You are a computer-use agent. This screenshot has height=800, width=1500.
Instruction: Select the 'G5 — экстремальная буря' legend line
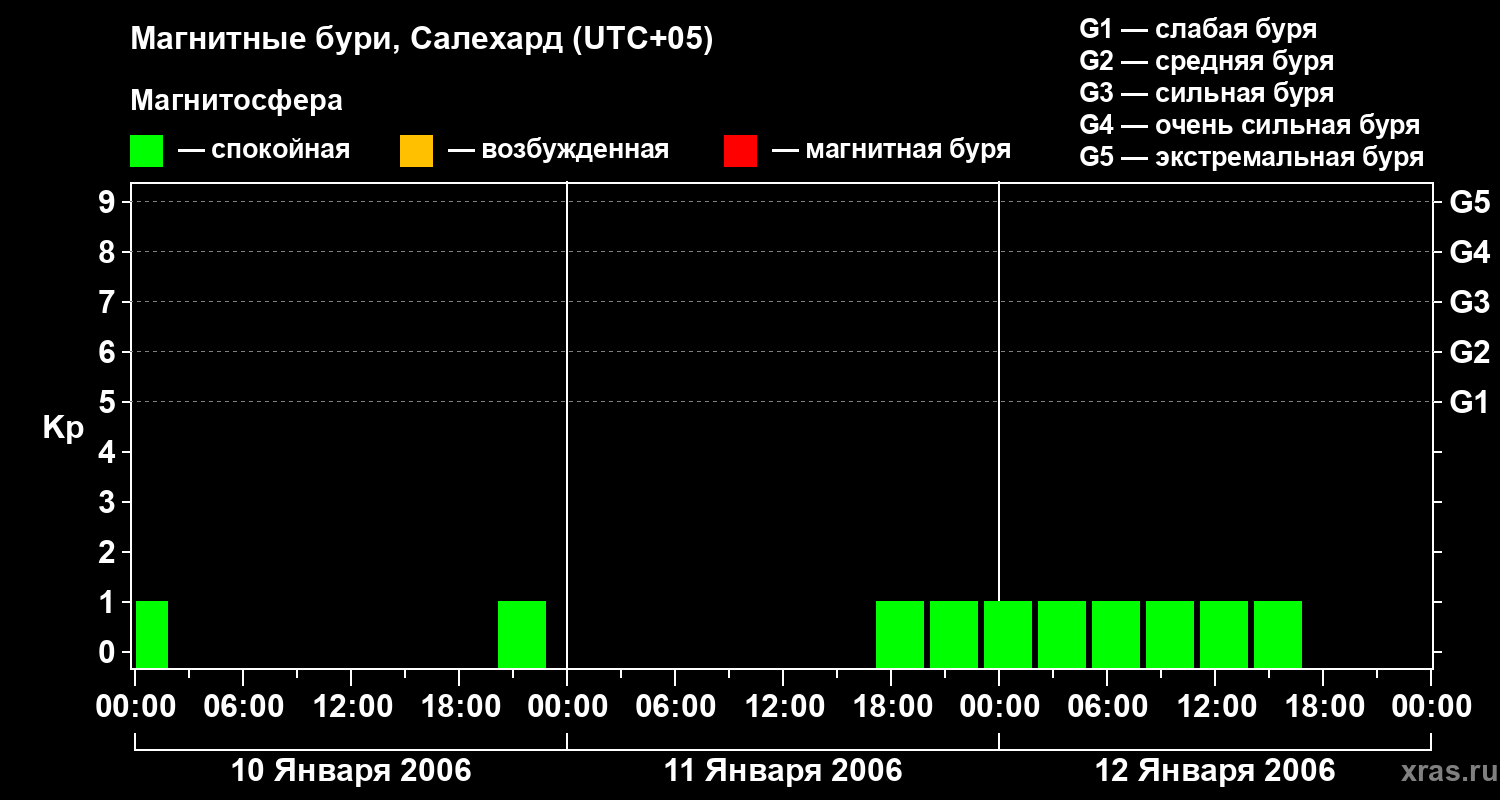click(x=1252, y=157)
